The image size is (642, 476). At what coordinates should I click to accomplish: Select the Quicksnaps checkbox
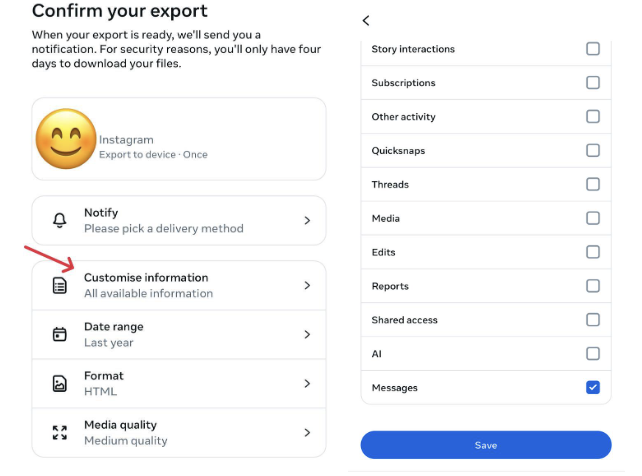point(593,150)
